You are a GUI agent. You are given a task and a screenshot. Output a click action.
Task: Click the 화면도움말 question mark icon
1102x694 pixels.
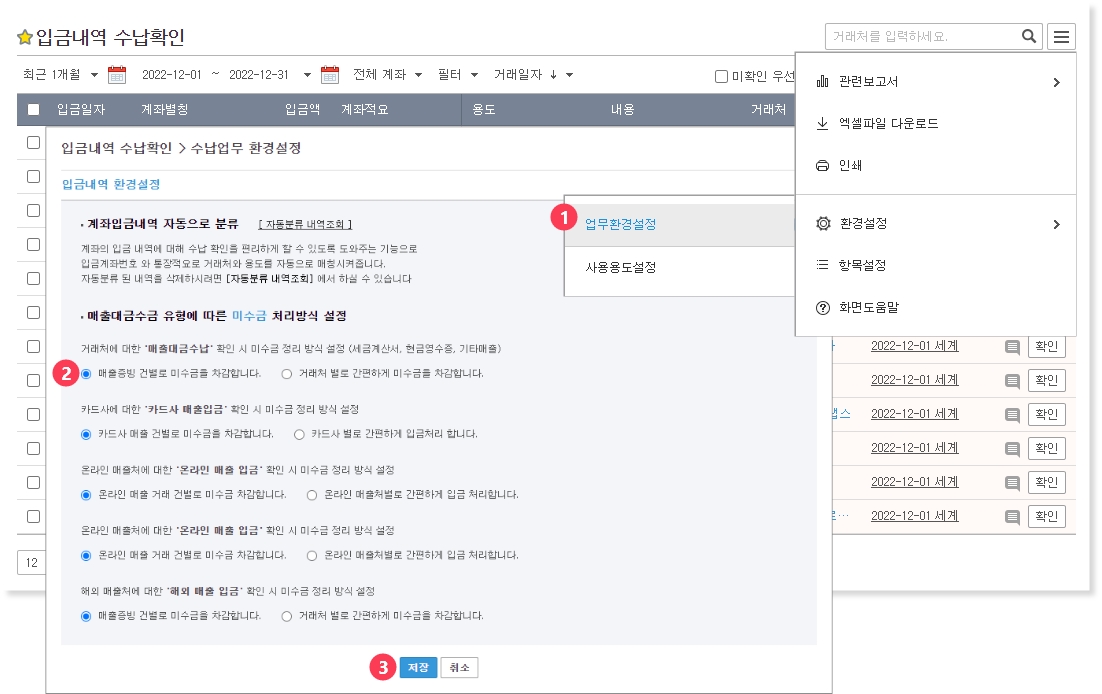[x=822, y=308]
